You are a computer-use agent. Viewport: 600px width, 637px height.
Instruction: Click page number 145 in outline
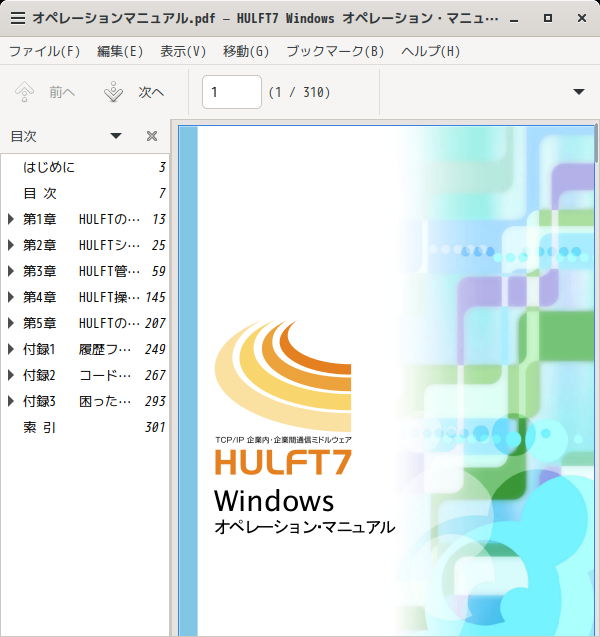click(x=155, y=297)
